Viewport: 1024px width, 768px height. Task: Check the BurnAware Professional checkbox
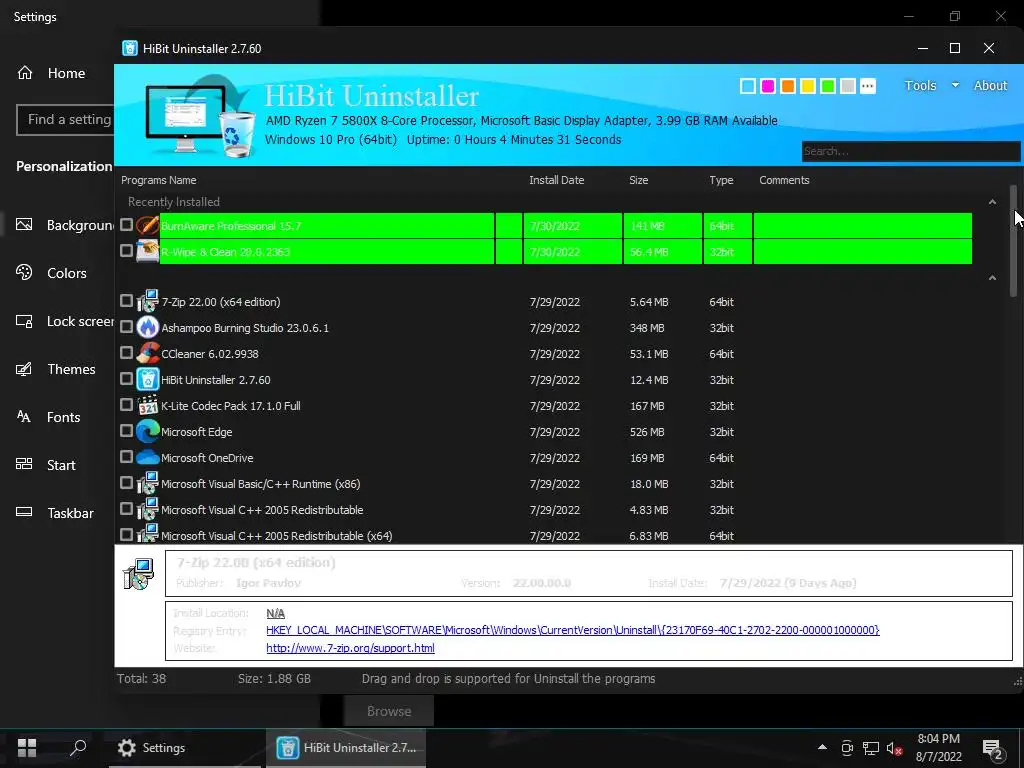click(127, 225)
